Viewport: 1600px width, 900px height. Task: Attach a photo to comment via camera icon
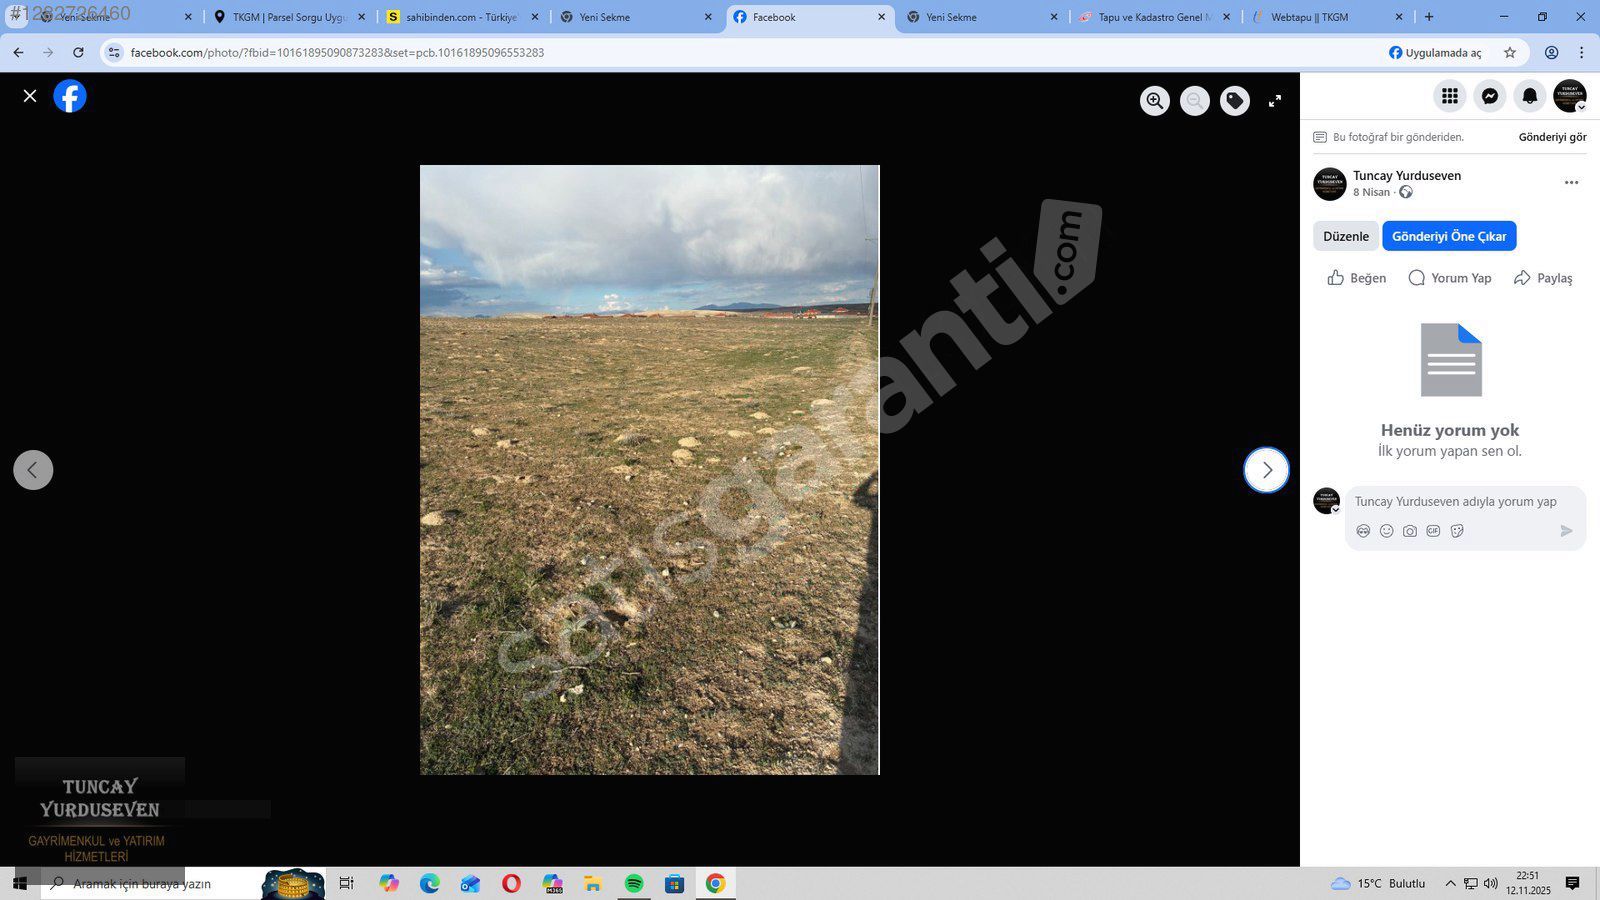(x=1410, y=531)
